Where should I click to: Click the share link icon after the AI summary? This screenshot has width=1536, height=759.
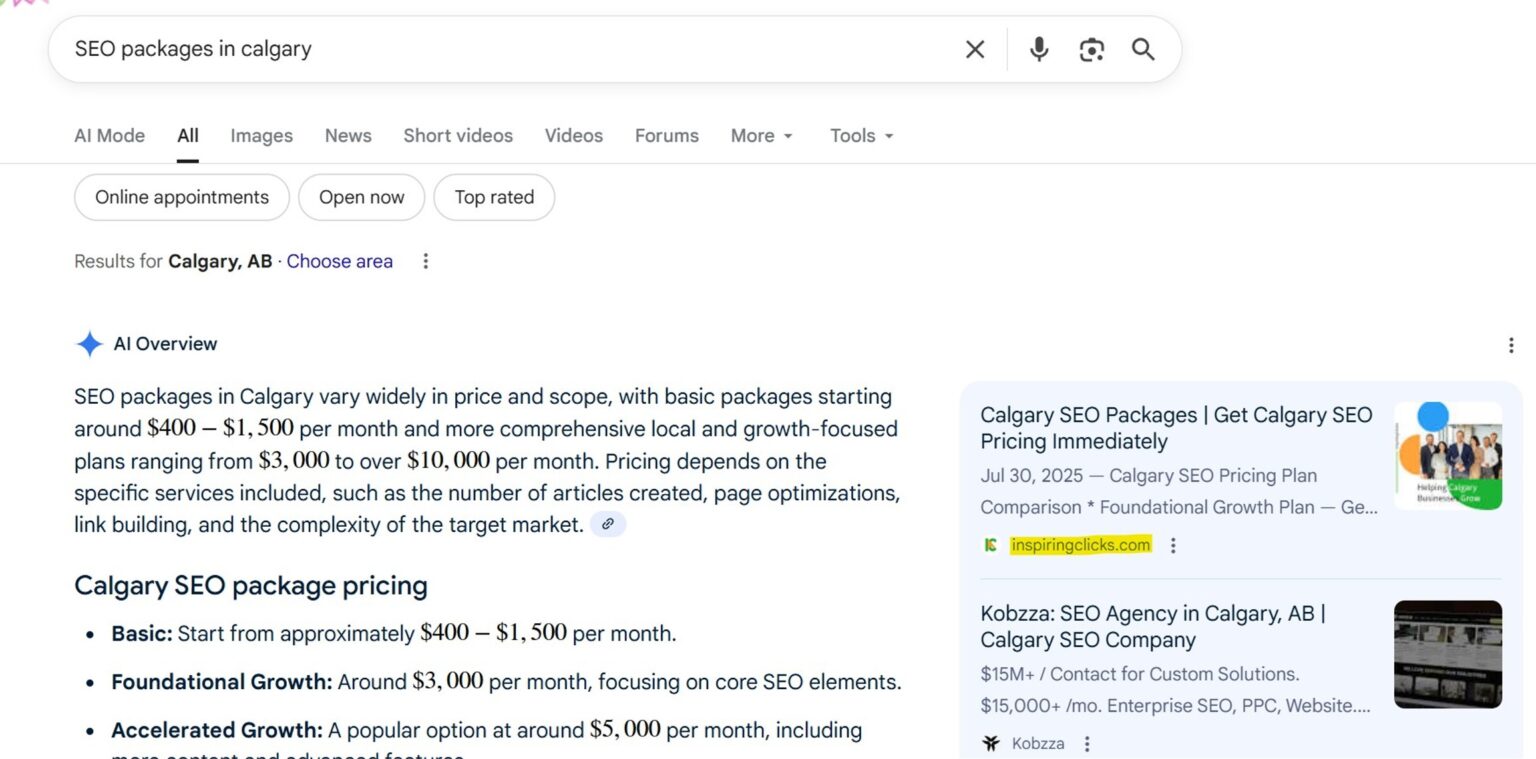(608, 524)
